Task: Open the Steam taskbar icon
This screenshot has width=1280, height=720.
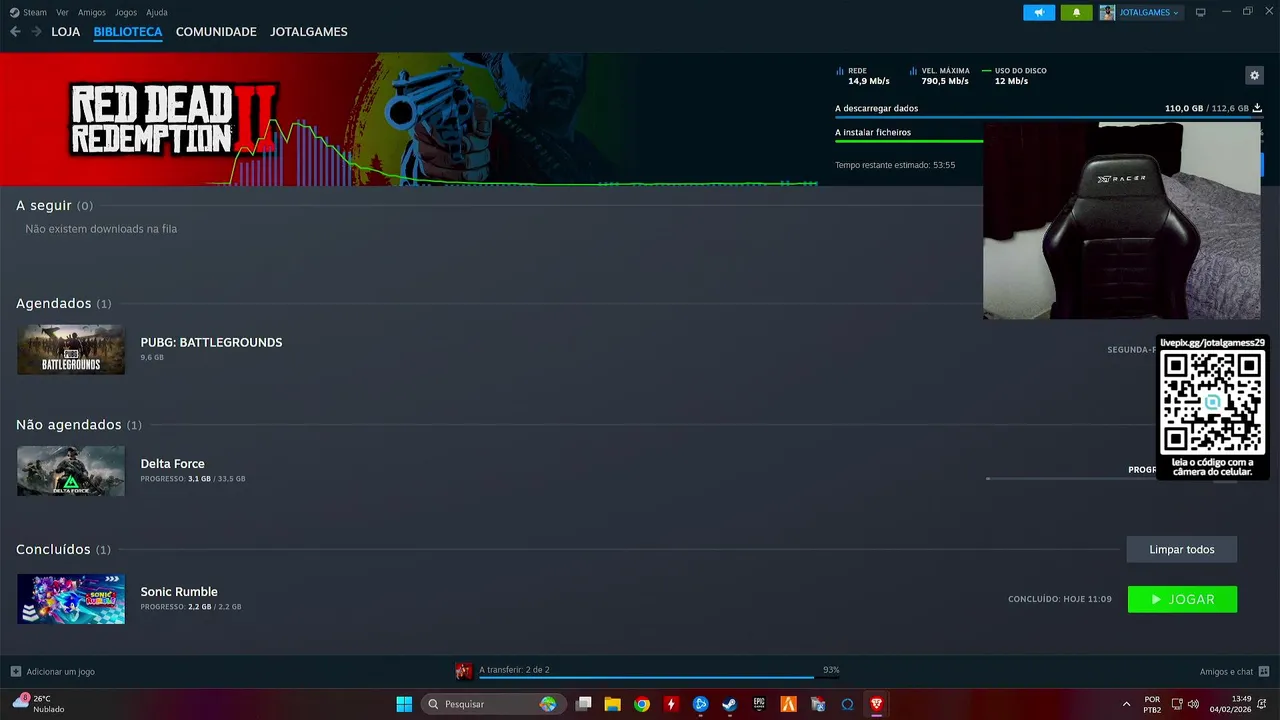Action: pyautogui.click(x=730, y=704)
